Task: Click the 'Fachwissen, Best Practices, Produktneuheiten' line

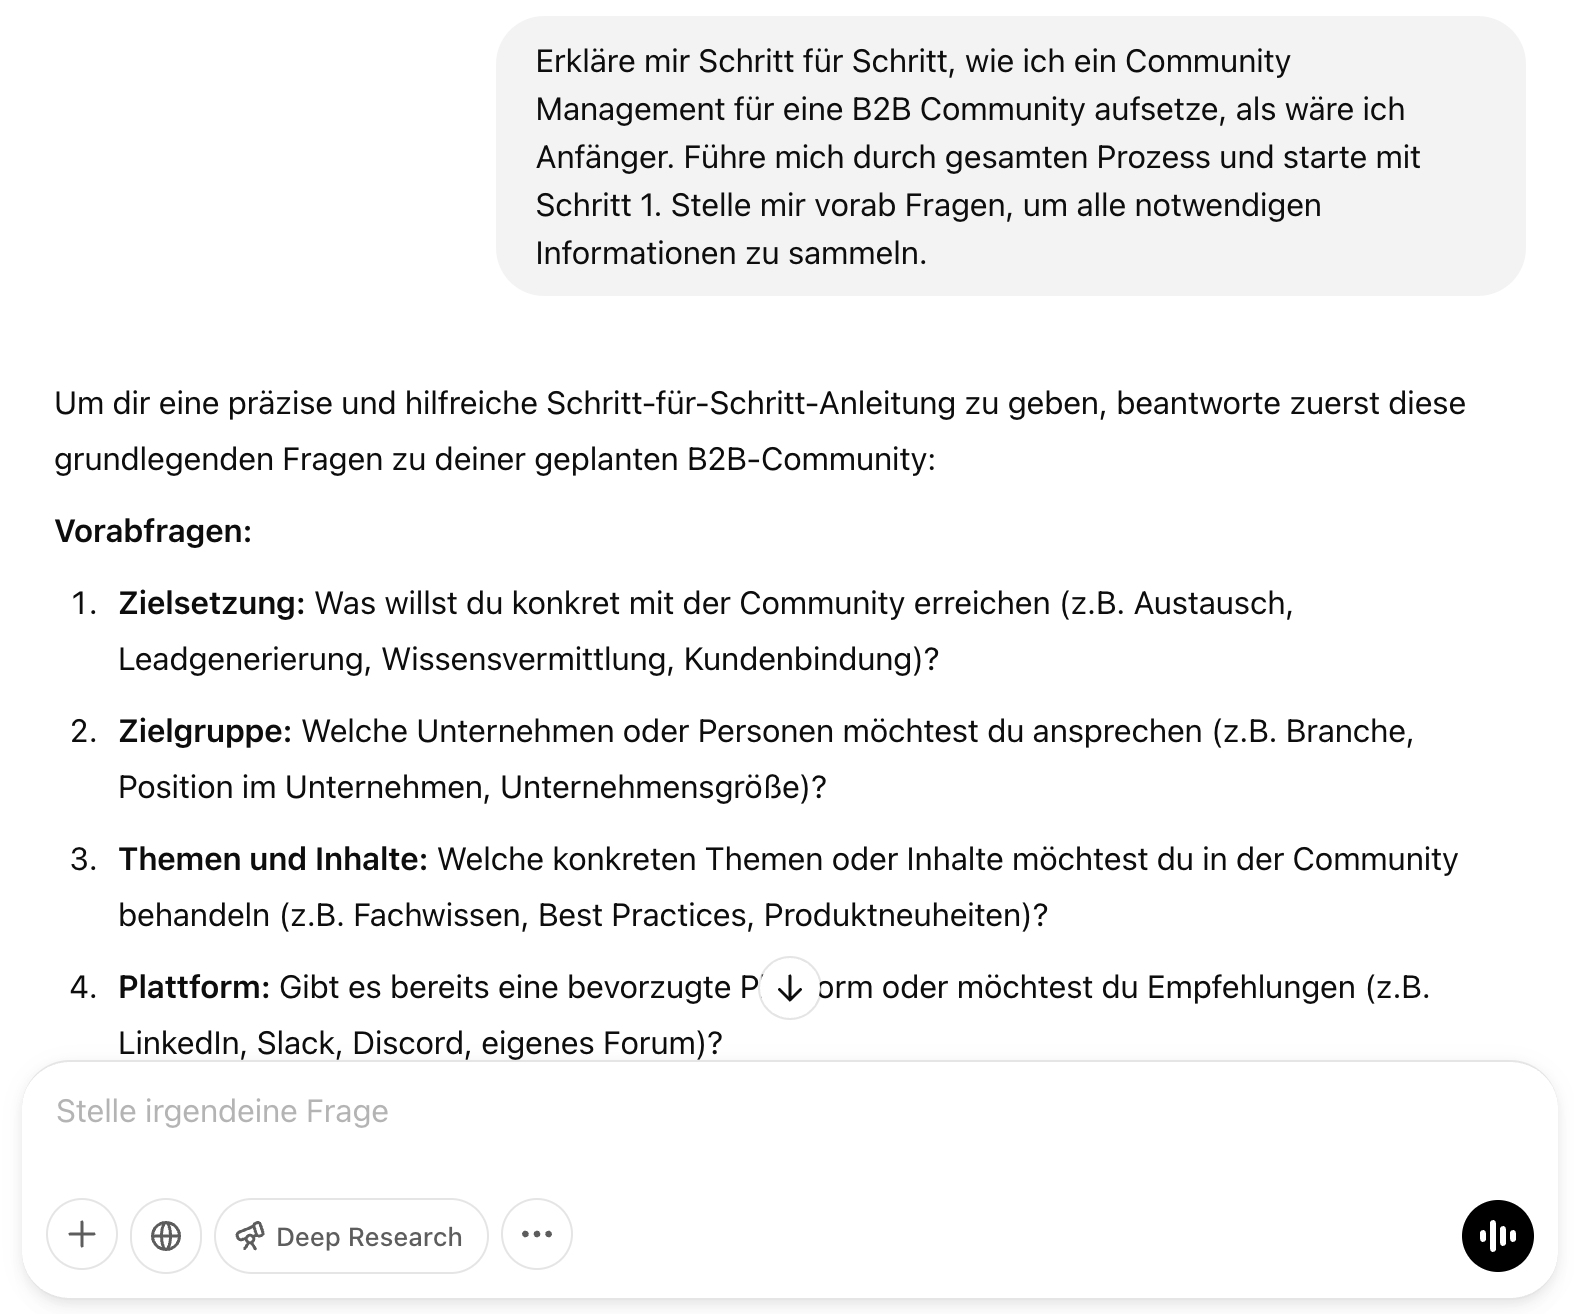Action: pyautogui.click(x=582, y=915)
